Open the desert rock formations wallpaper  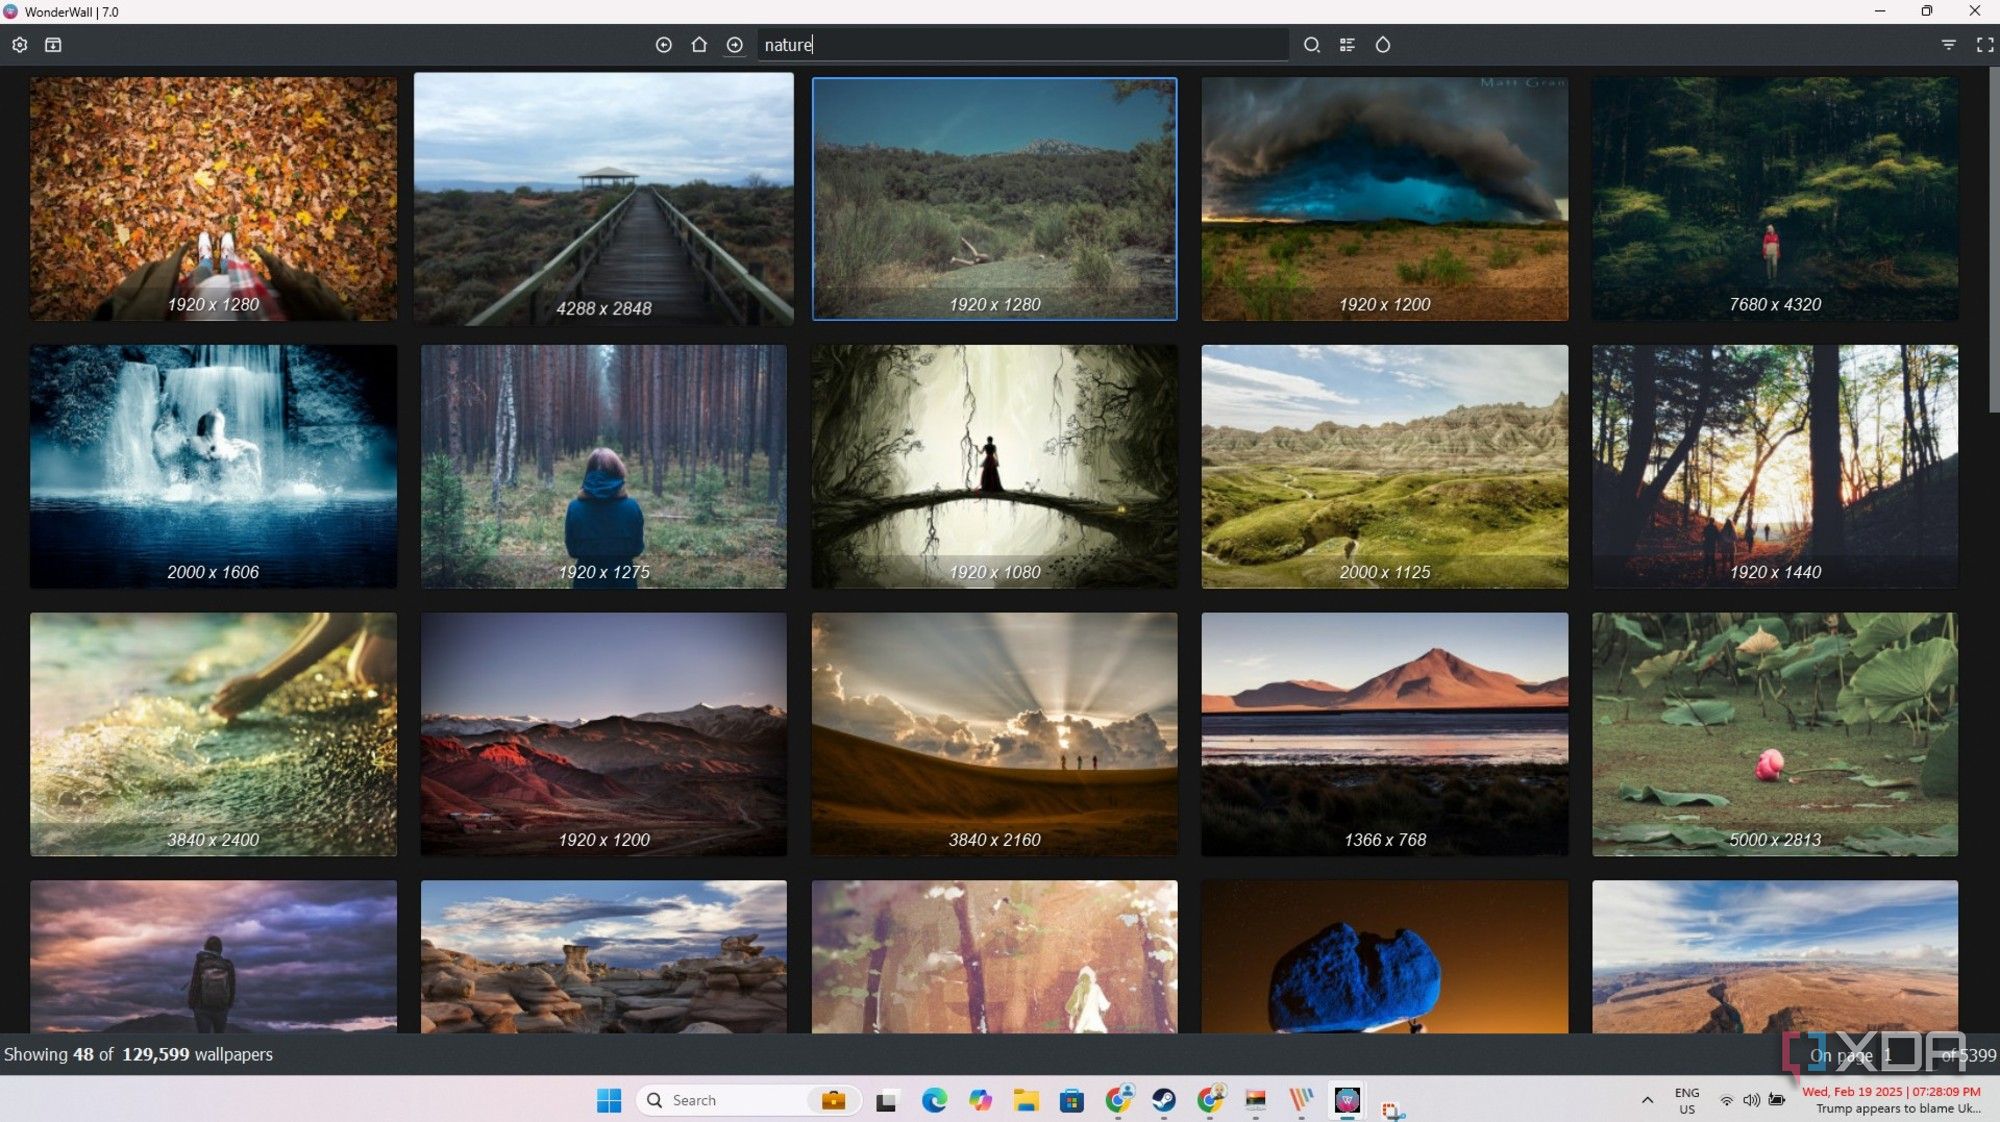pyautogui.click(x=604, y=957)
